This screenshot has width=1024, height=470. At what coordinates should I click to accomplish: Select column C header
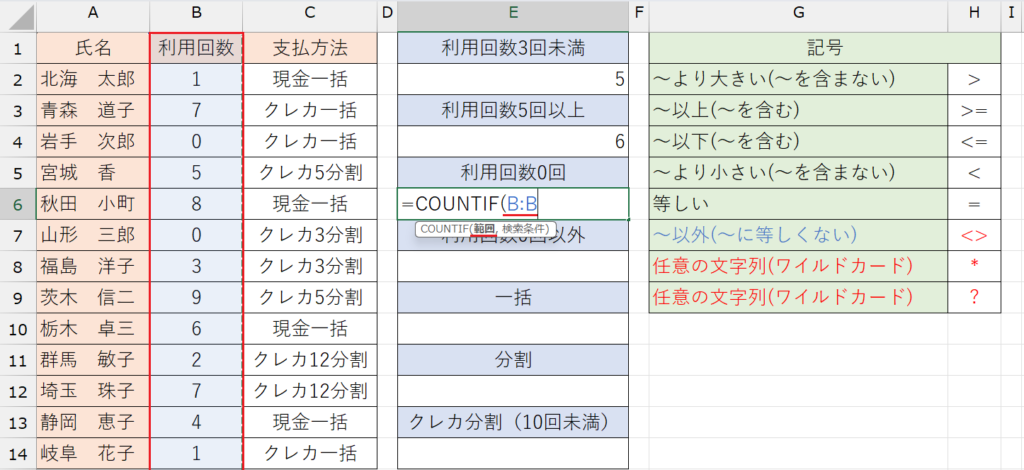310,15
